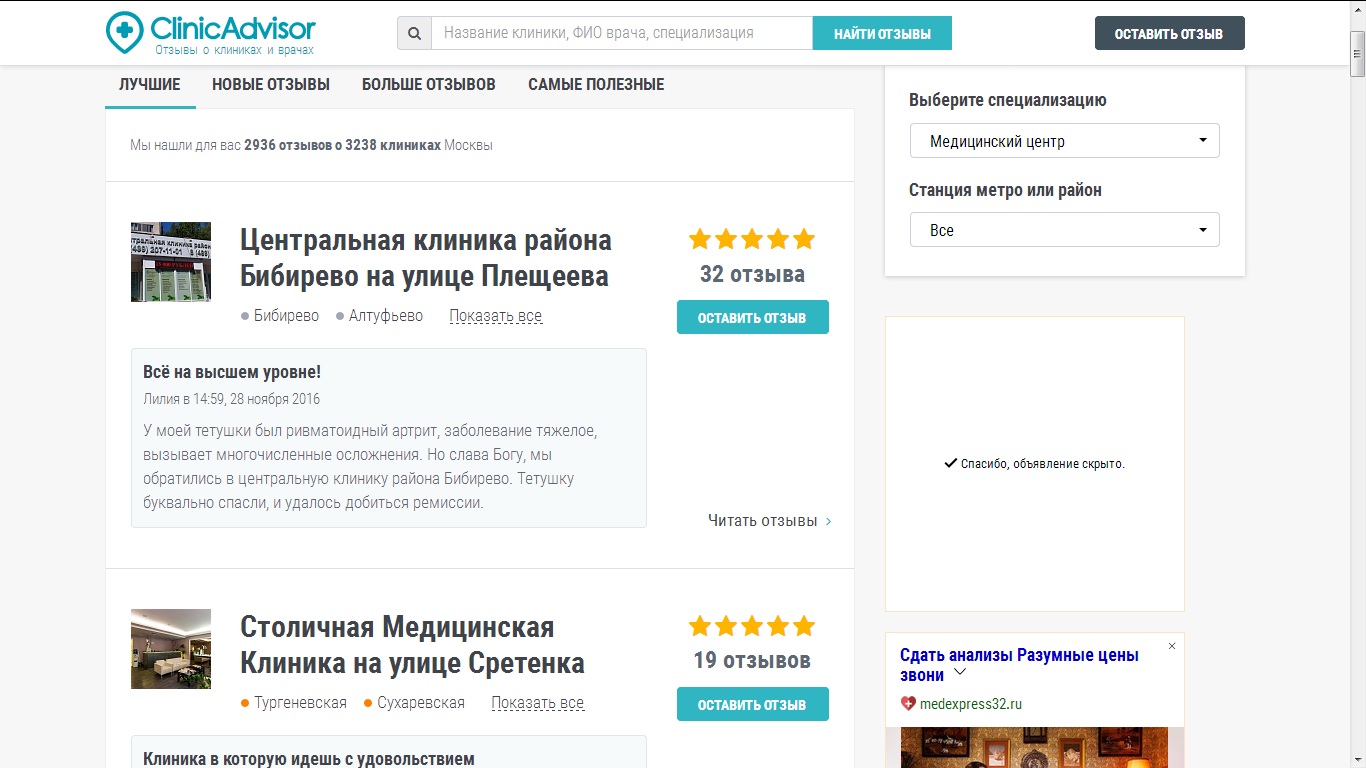Click the Сухаревская metro tag

coord(415,703)
